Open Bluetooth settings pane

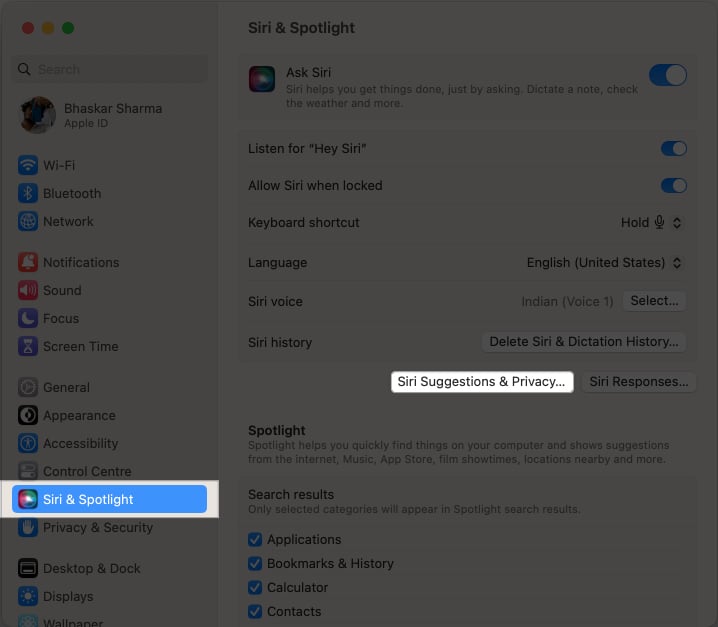(x=109, y=193)
